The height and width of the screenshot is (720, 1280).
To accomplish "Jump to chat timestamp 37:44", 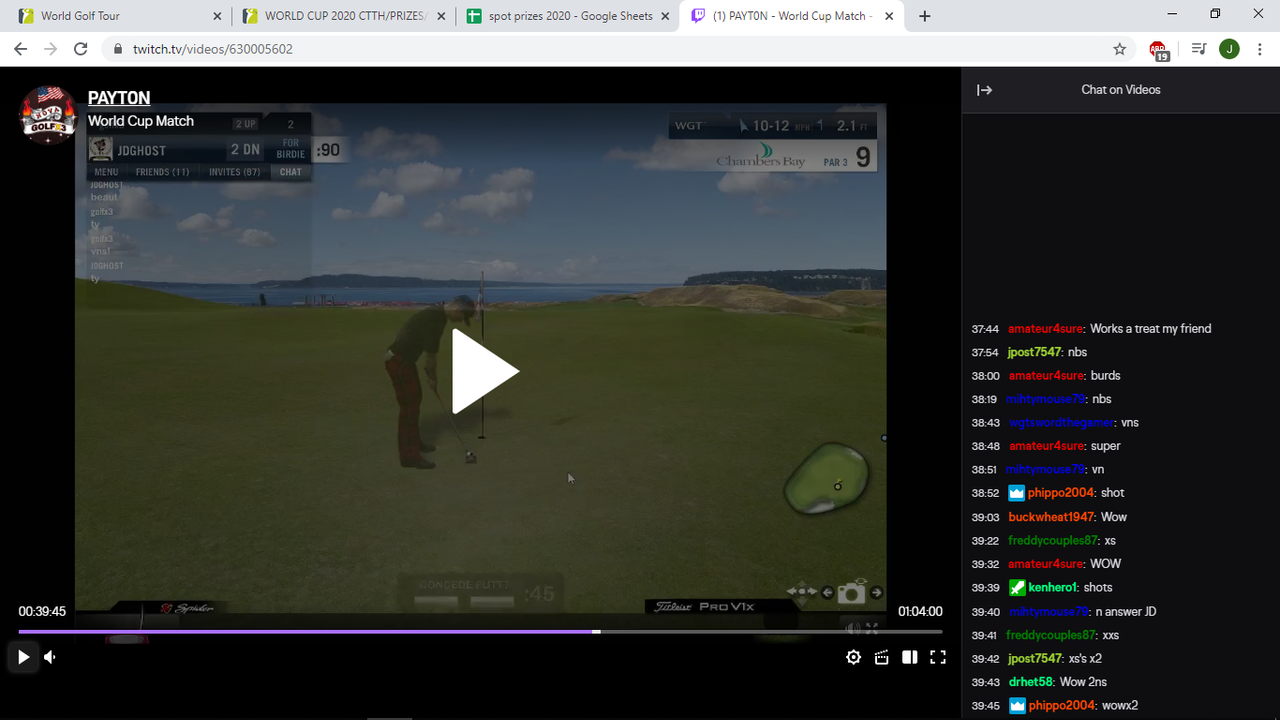I will pos(985,329).
